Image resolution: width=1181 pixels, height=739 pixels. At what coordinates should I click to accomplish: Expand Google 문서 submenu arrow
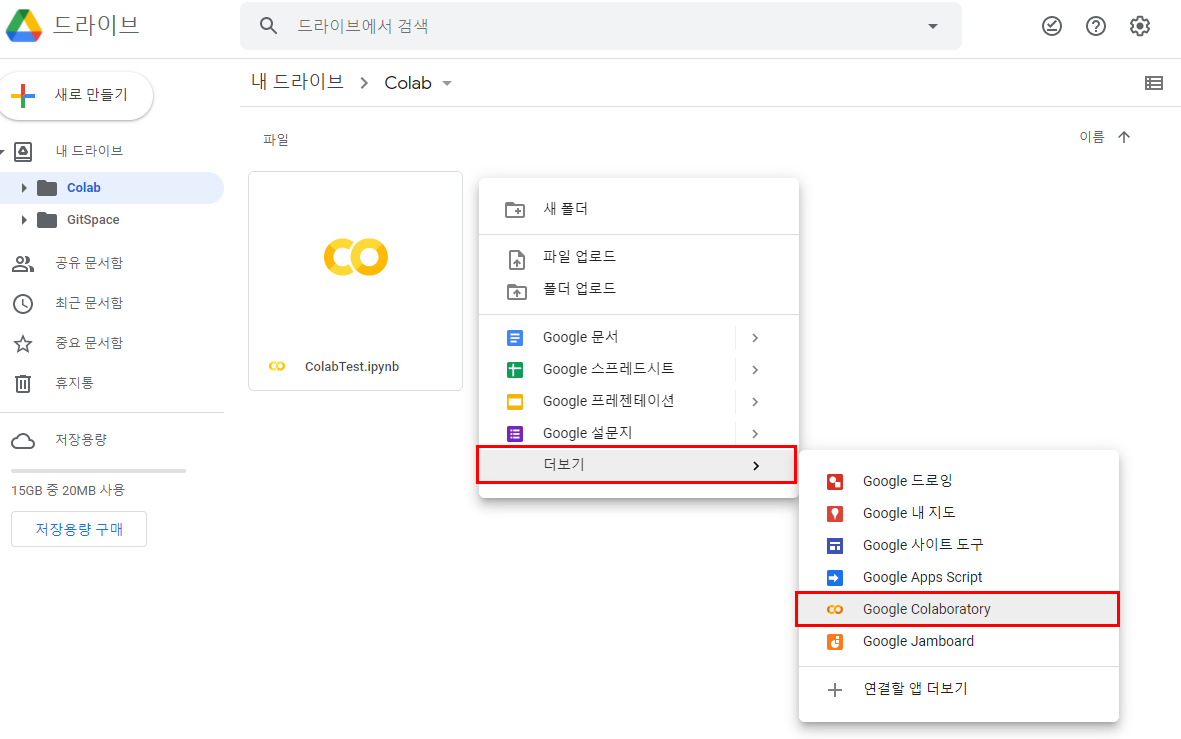(755, 337)
